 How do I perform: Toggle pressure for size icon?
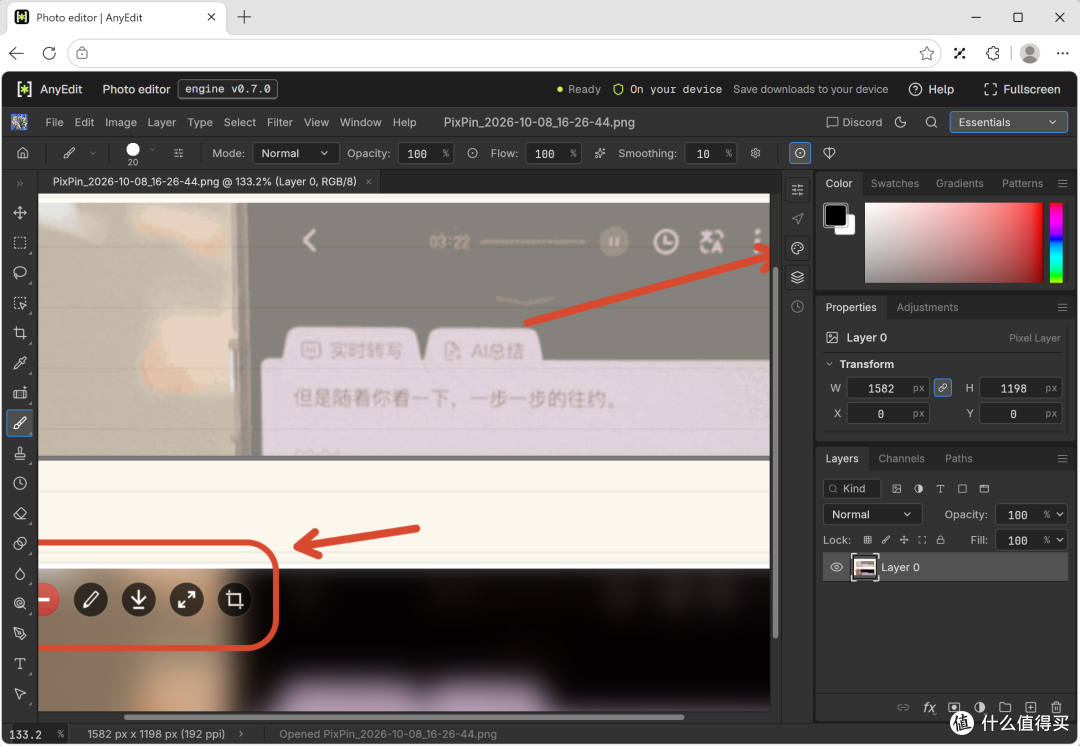pyautogui.click(x=800, y=153)
